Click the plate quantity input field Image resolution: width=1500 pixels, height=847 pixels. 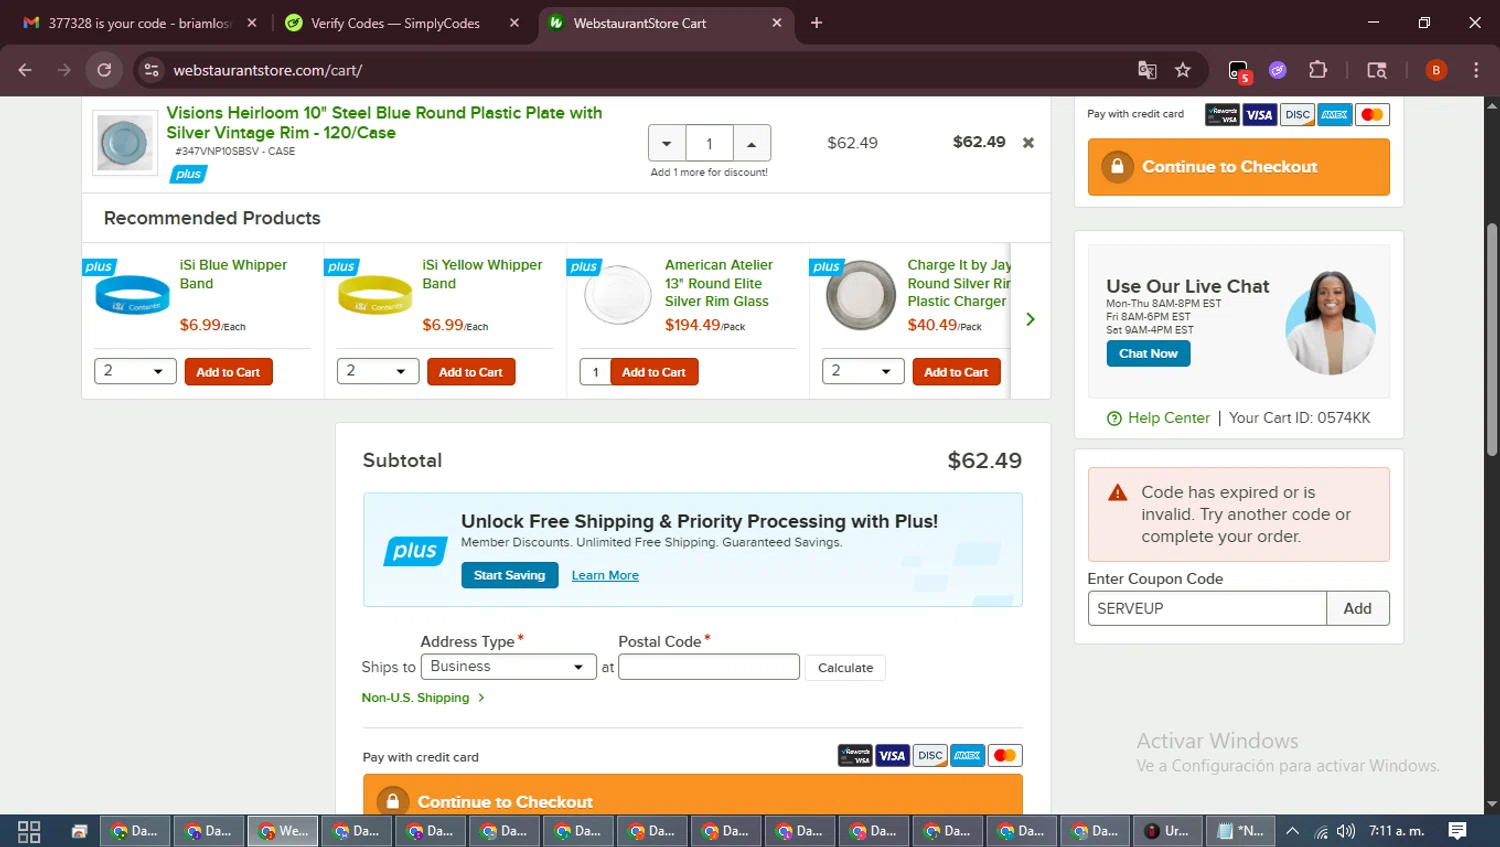tap(710, 144)
